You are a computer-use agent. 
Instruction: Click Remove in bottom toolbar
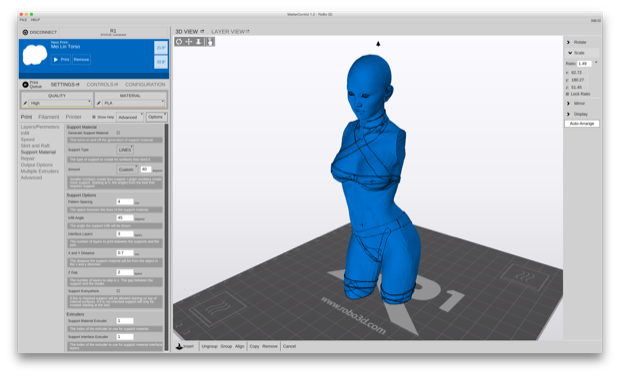[270, 346]
